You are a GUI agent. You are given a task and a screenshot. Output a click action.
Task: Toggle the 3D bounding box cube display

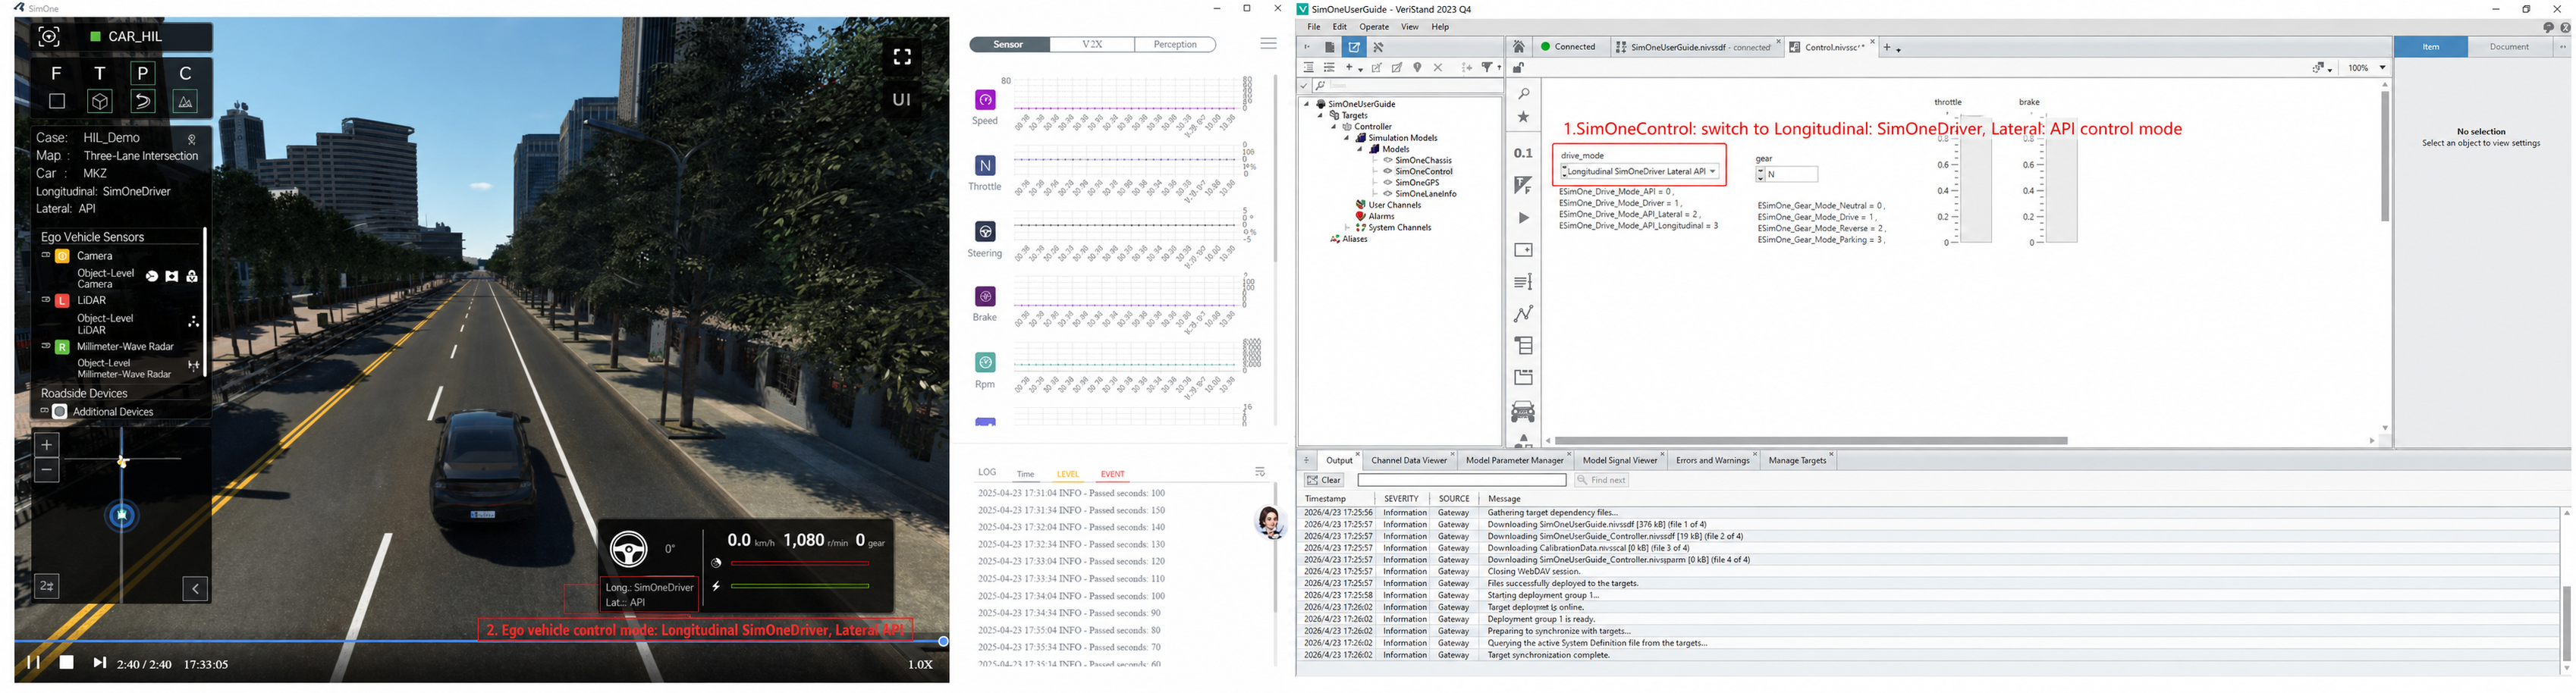pyautogui.click(x=100, y=101)
